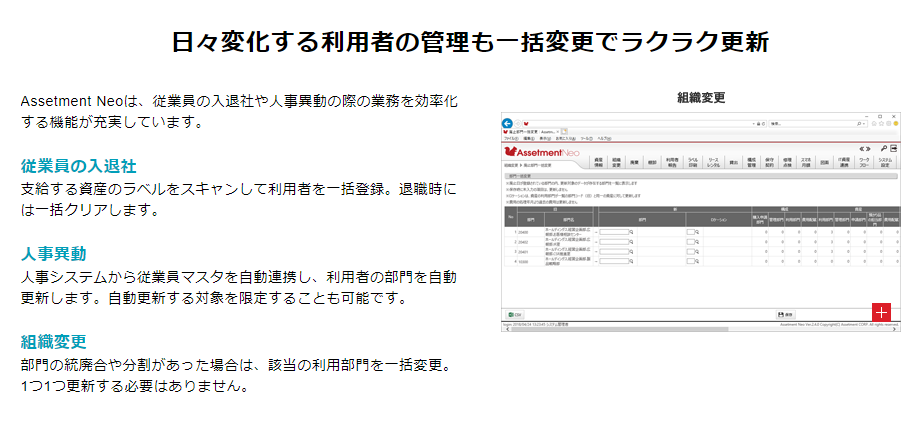Open the 資産情報 navigation tab

click(598, 161)
